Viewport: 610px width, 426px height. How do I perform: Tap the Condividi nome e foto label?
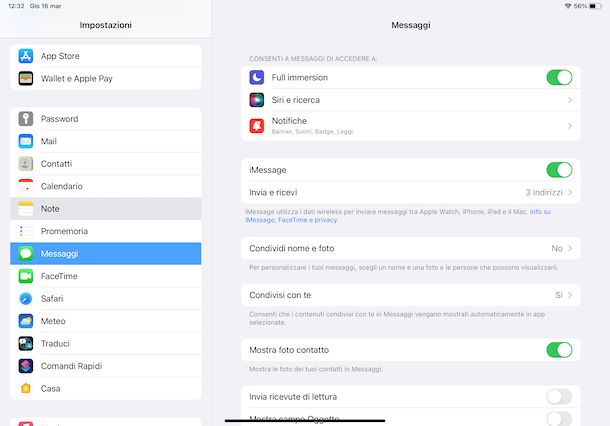(292, 248)
